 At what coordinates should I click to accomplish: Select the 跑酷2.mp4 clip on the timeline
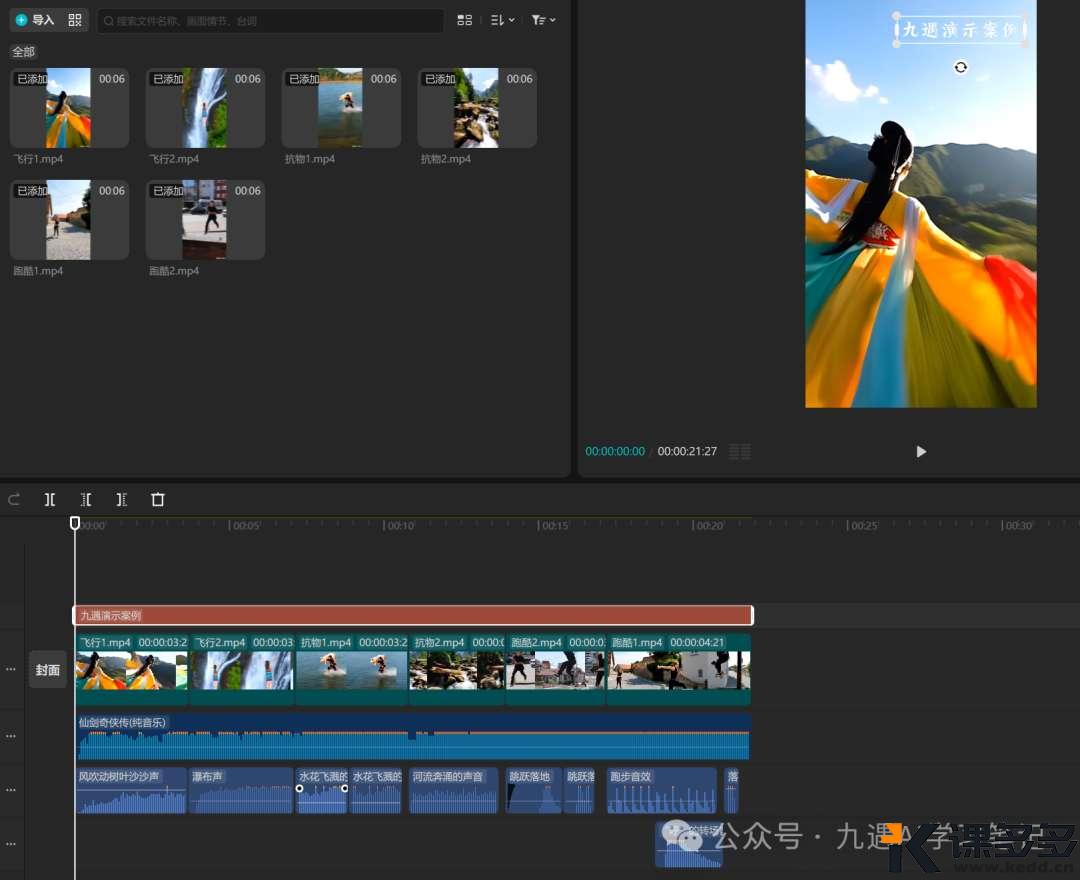(x=557, y=669)
